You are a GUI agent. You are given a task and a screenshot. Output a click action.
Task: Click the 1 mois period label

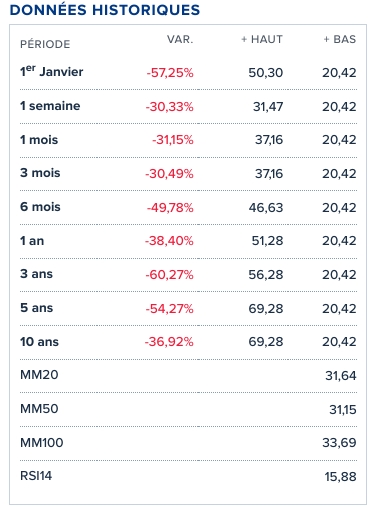39,140
